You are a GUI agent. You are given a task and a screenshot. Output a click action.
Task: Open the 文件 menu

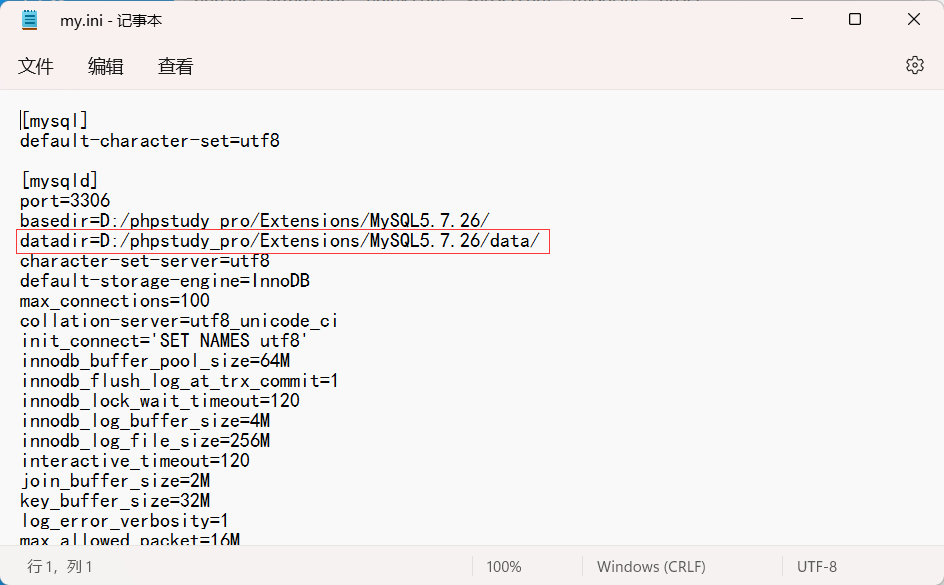coord(36,66)
